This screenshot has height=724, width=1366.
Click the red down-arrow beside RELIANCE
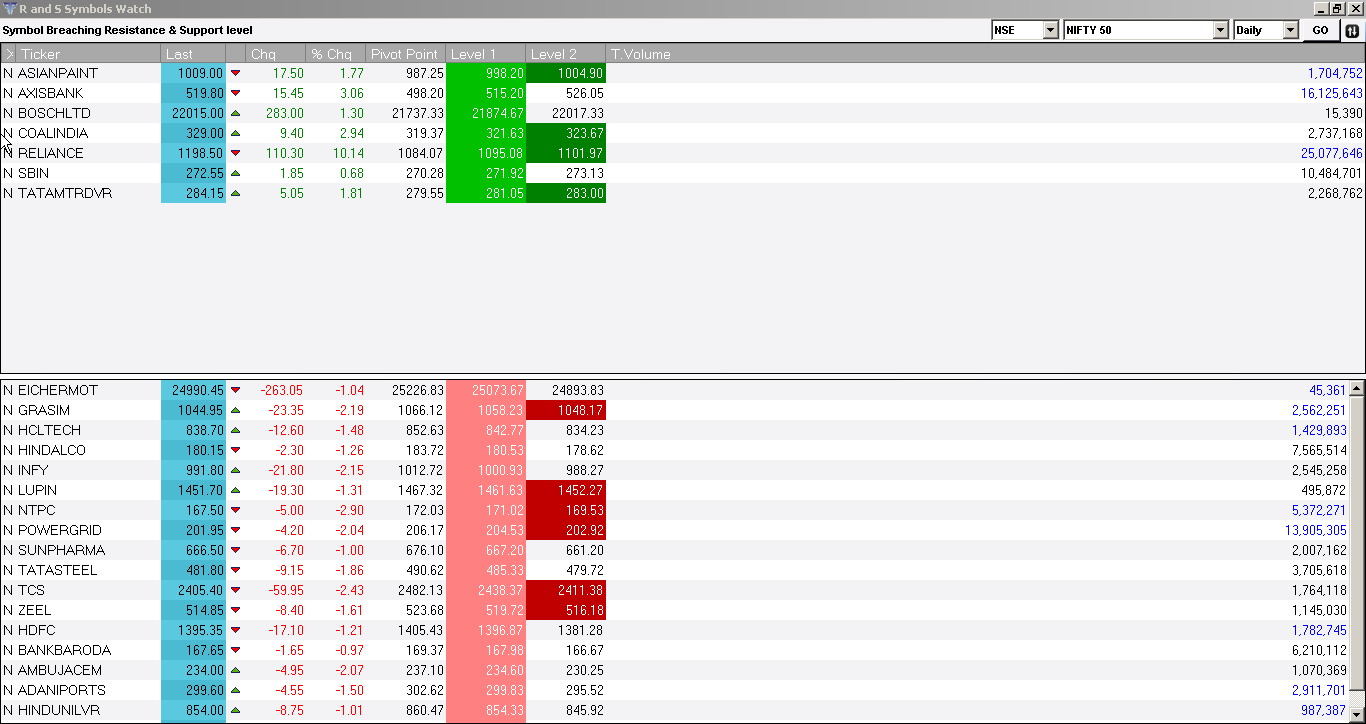(235, 153)
